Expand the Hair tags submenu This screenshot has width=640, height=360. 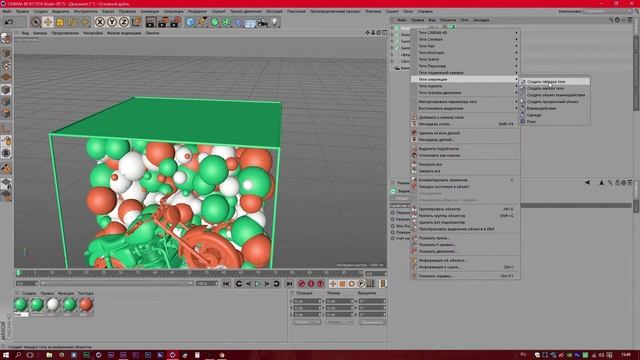click(465, 46)
